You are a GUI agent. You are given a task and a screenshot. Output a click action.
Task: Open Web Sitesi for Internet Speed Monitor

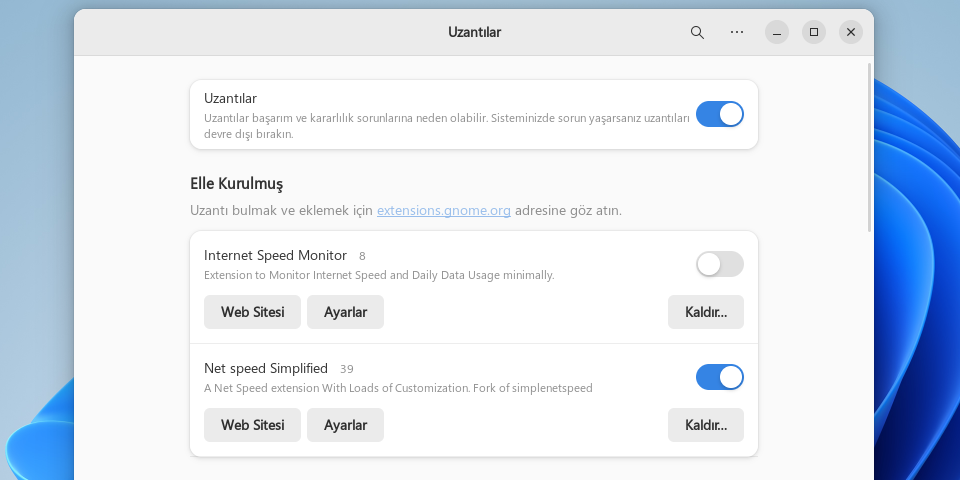tap(252, 312)
